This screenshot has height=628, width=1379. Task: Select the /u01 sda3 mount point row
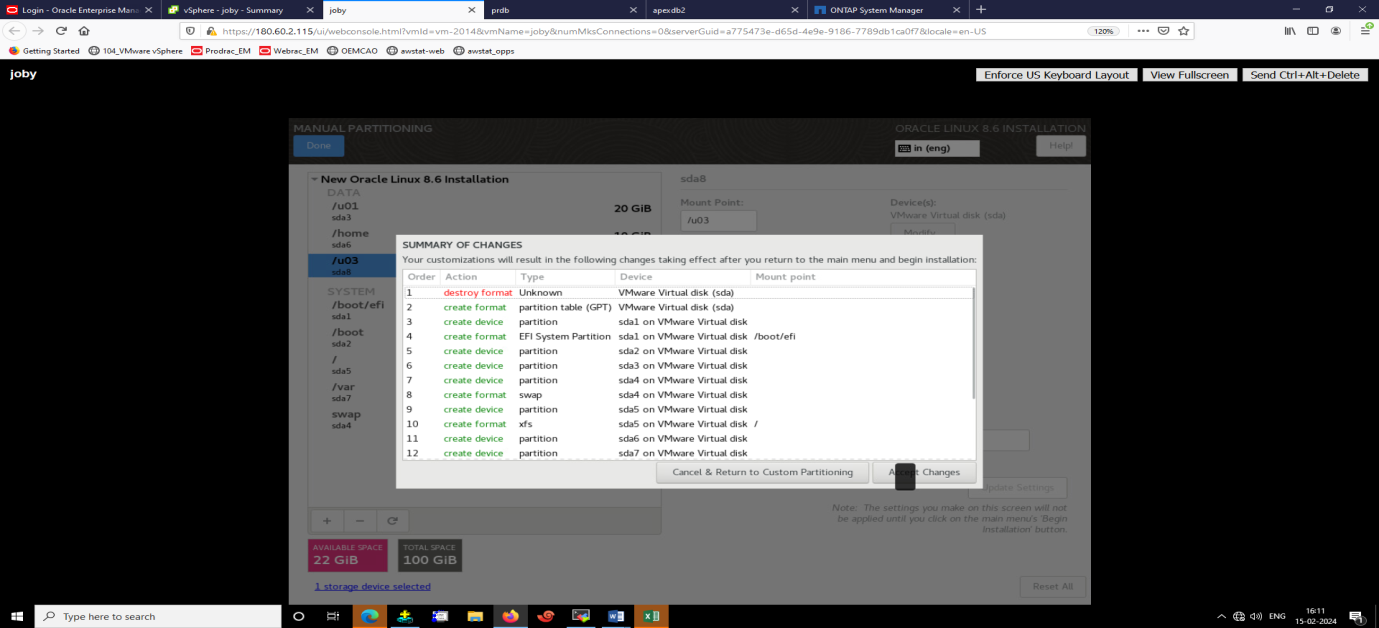[484, 210]
